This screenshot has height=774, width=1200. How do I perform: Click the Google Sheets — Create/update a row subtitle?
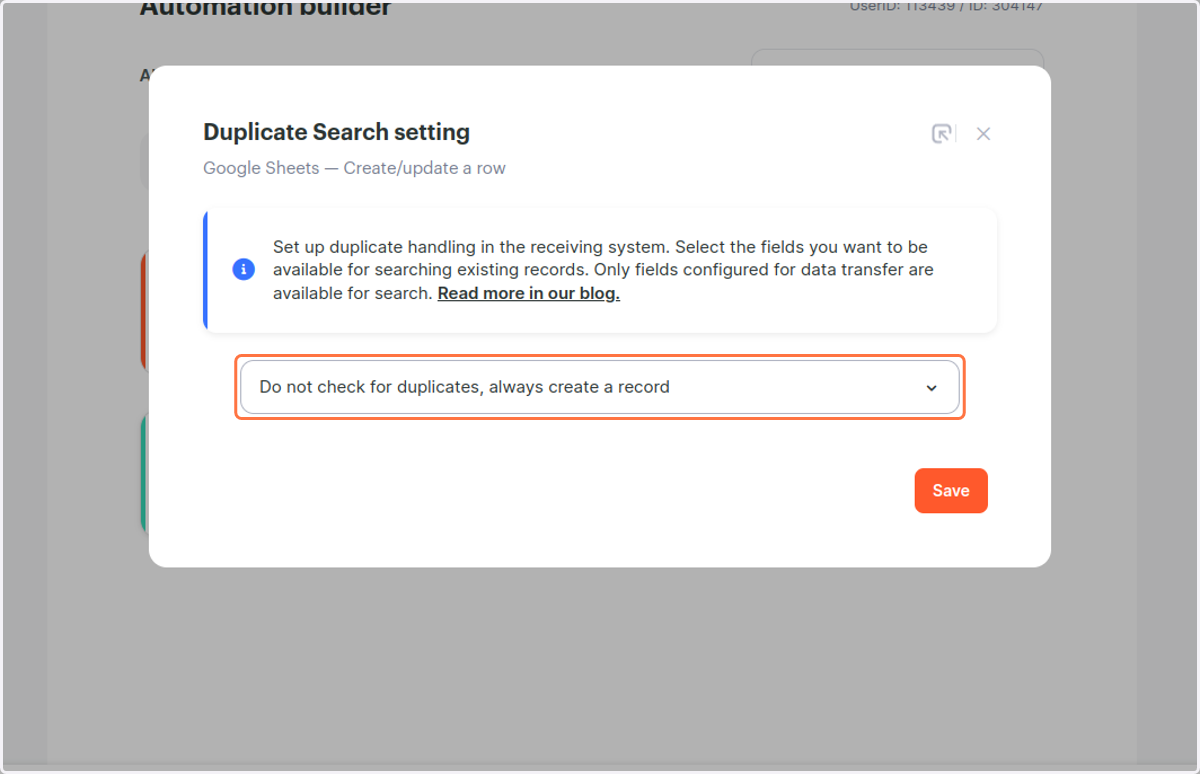tap(354, 168)
